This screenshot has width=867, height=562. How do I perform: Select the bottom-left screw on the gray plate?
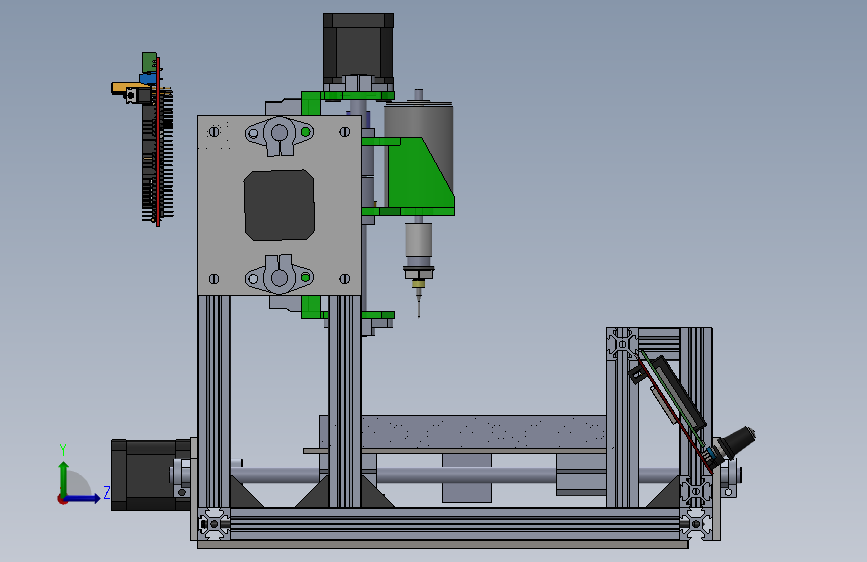(214, 279)
